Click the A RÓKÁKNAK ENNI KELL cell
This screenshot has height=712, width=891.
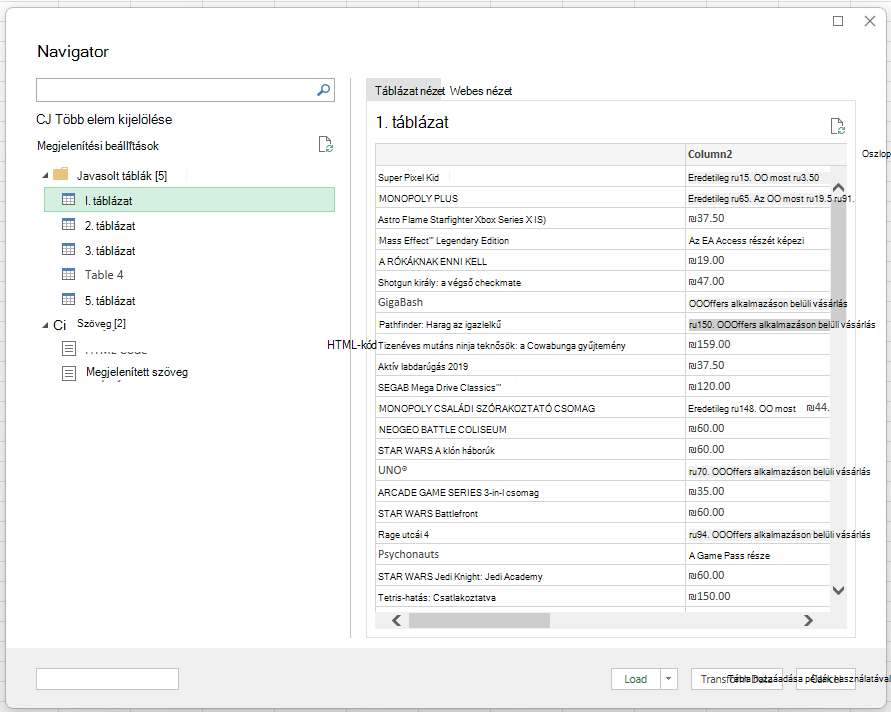530,261
